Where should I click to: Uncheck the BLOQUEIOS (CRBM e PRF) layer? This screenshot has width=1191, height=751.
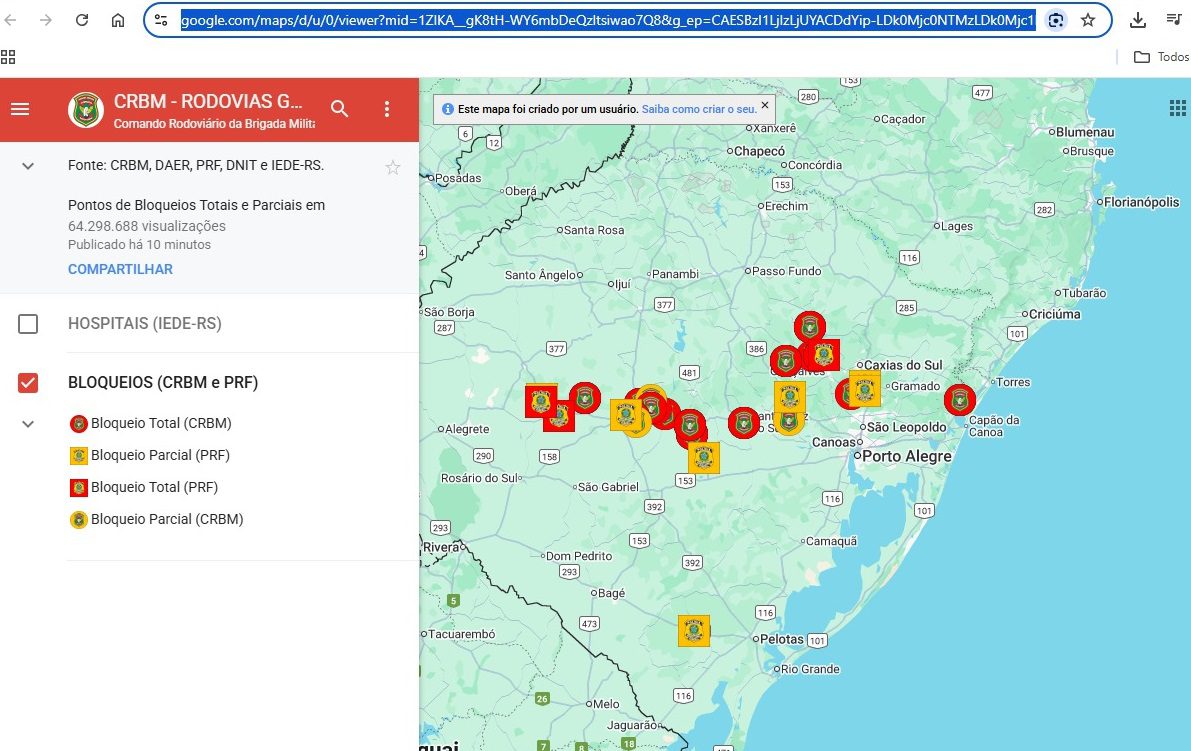(28, 383)
